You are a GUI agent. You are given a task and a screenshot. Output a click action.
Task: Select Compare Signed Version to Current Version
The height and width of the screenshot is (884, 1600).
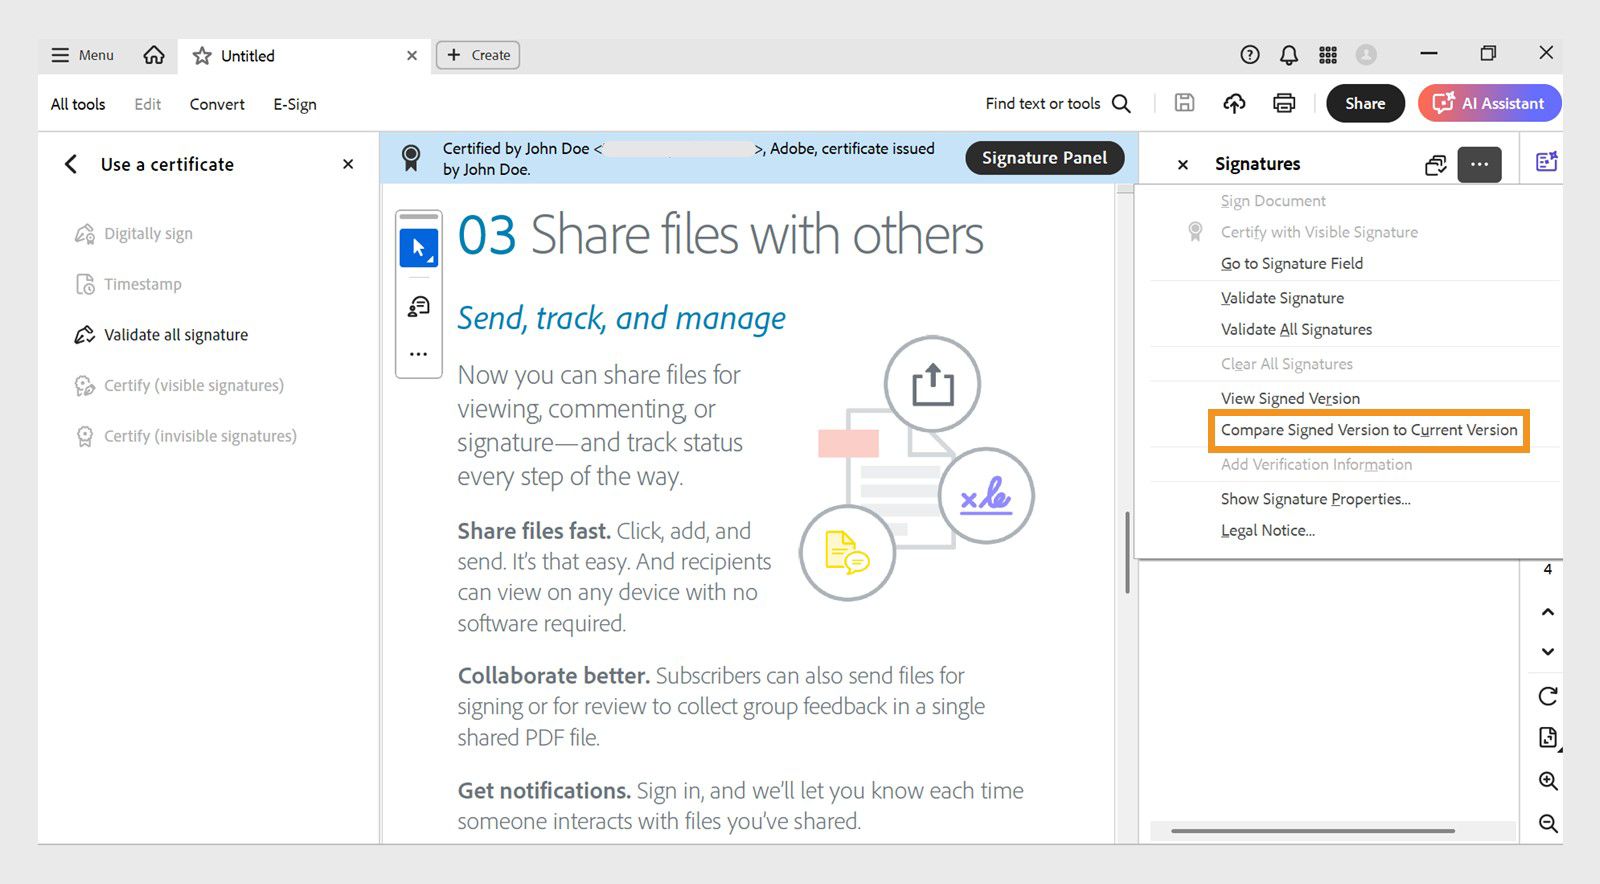click(x=1368, y=430)
